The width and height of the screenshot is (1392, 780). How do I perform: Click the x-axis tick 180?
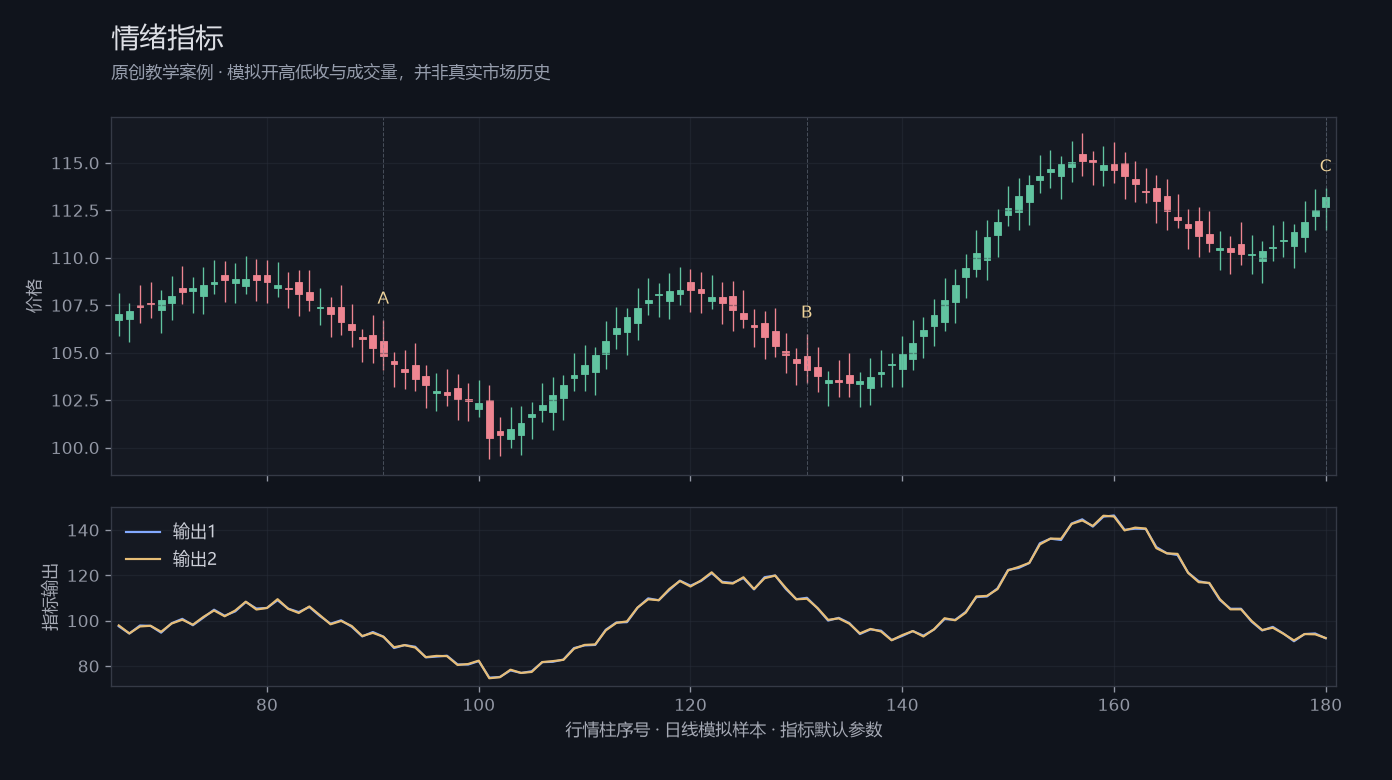point(1326,704)
